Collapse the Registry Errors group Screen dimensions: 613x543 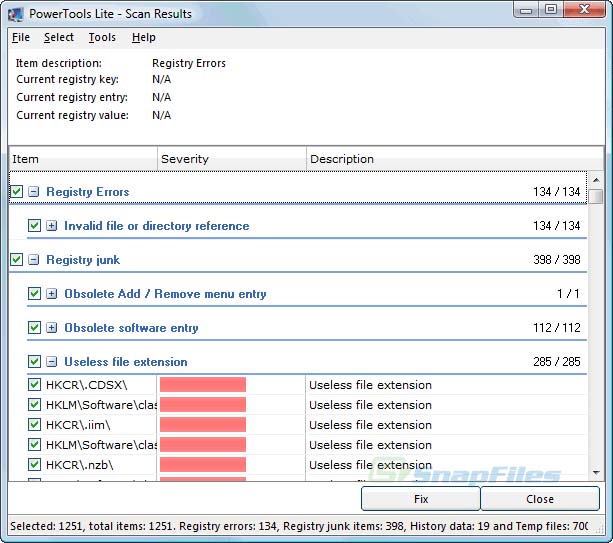pyautogui.click(x=33, y=192)
